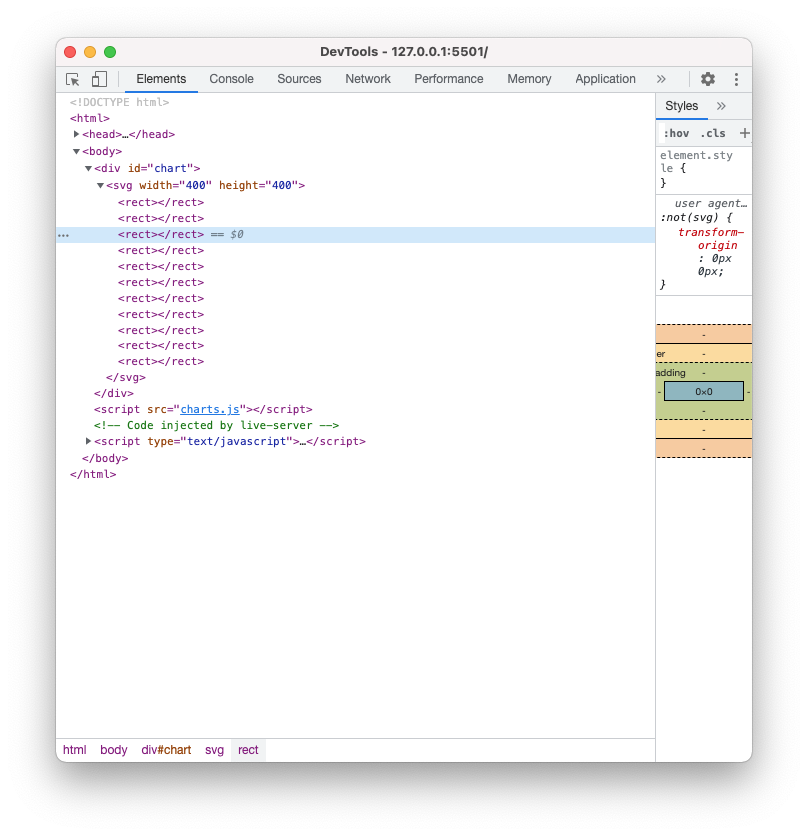The height and width of the screenshot is (836, 808).
Task: Add new style rule plus icon
Action: point(745,133)
